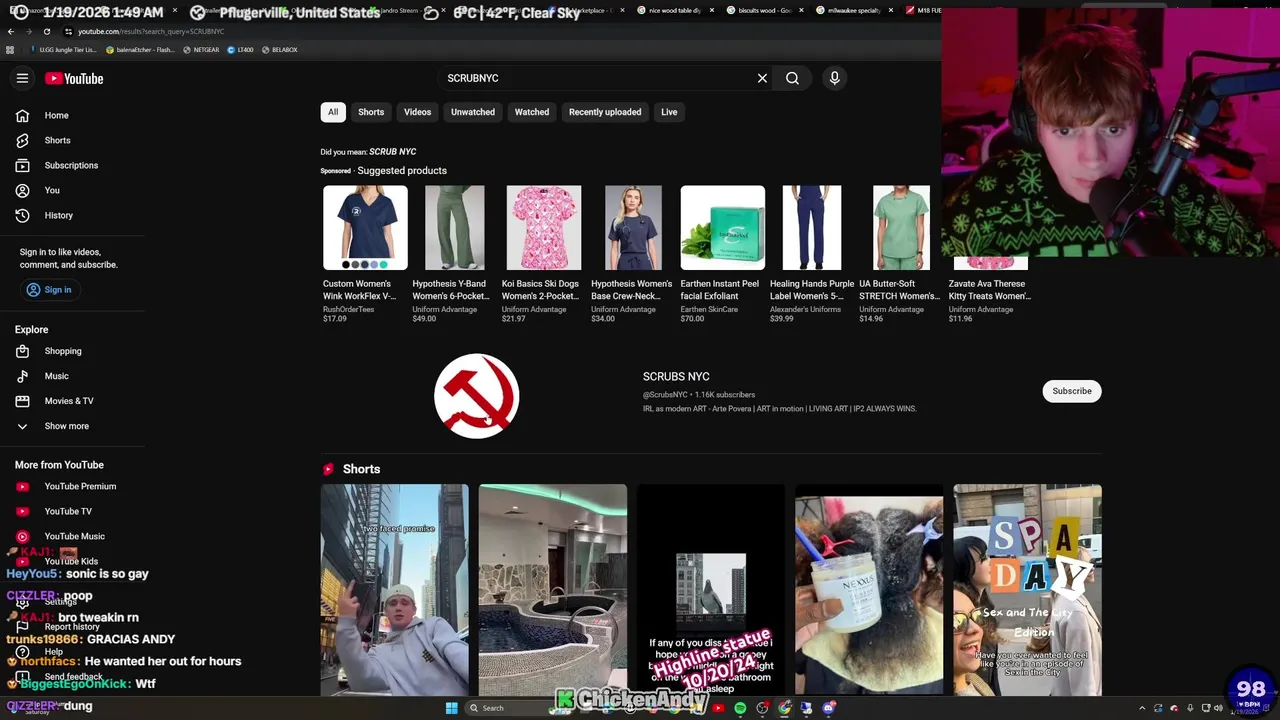Open Healing Hands Purple Label product
This screenshot has height=720, width=1280.
(811, 254)
